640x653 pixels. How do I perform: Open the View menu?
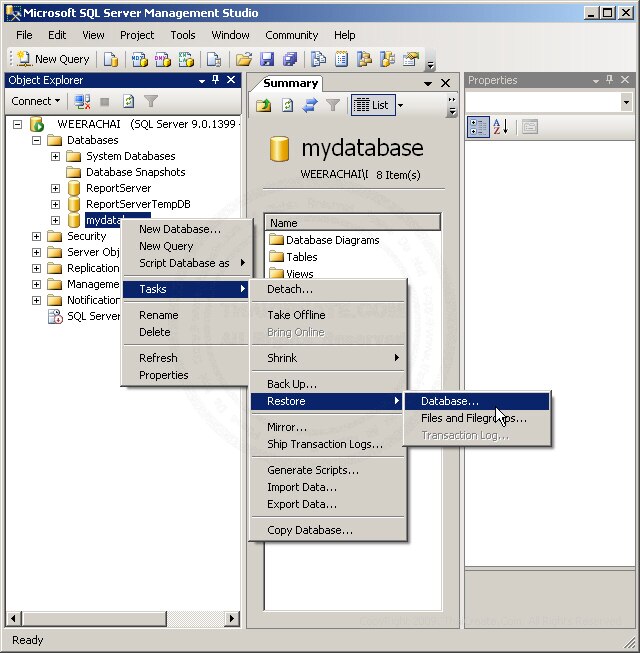(x=93, y=35)
